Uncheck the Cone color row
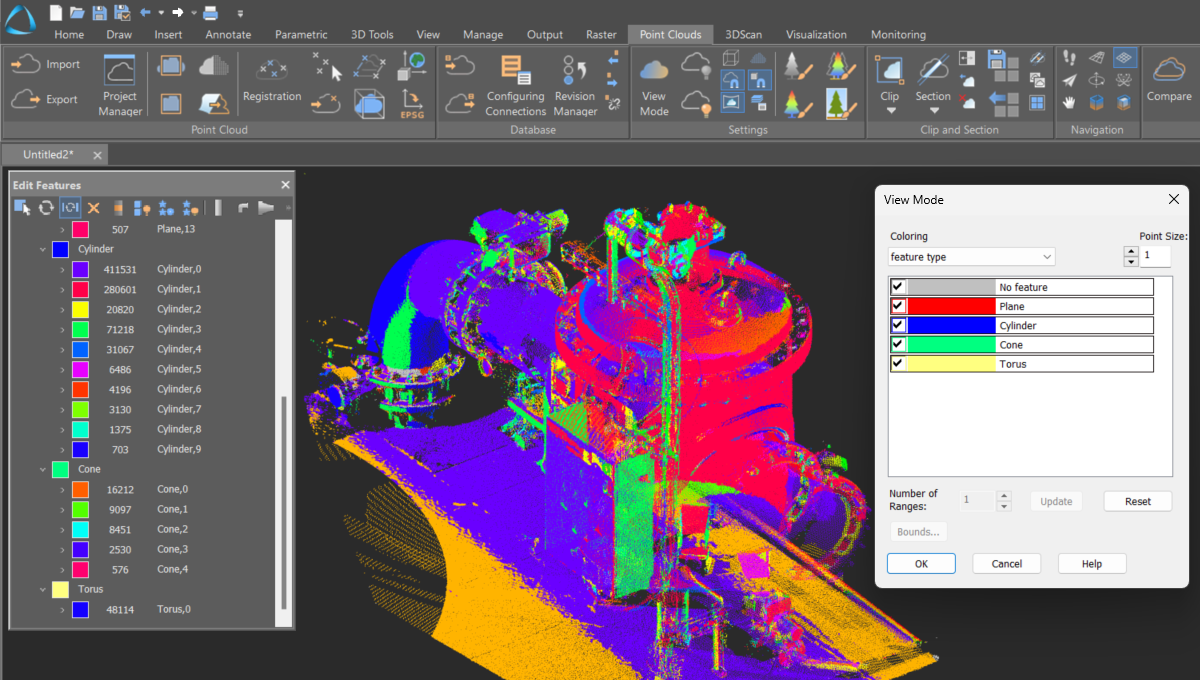The height and width of the screenshot is (680, 1200). pos(897,344)
